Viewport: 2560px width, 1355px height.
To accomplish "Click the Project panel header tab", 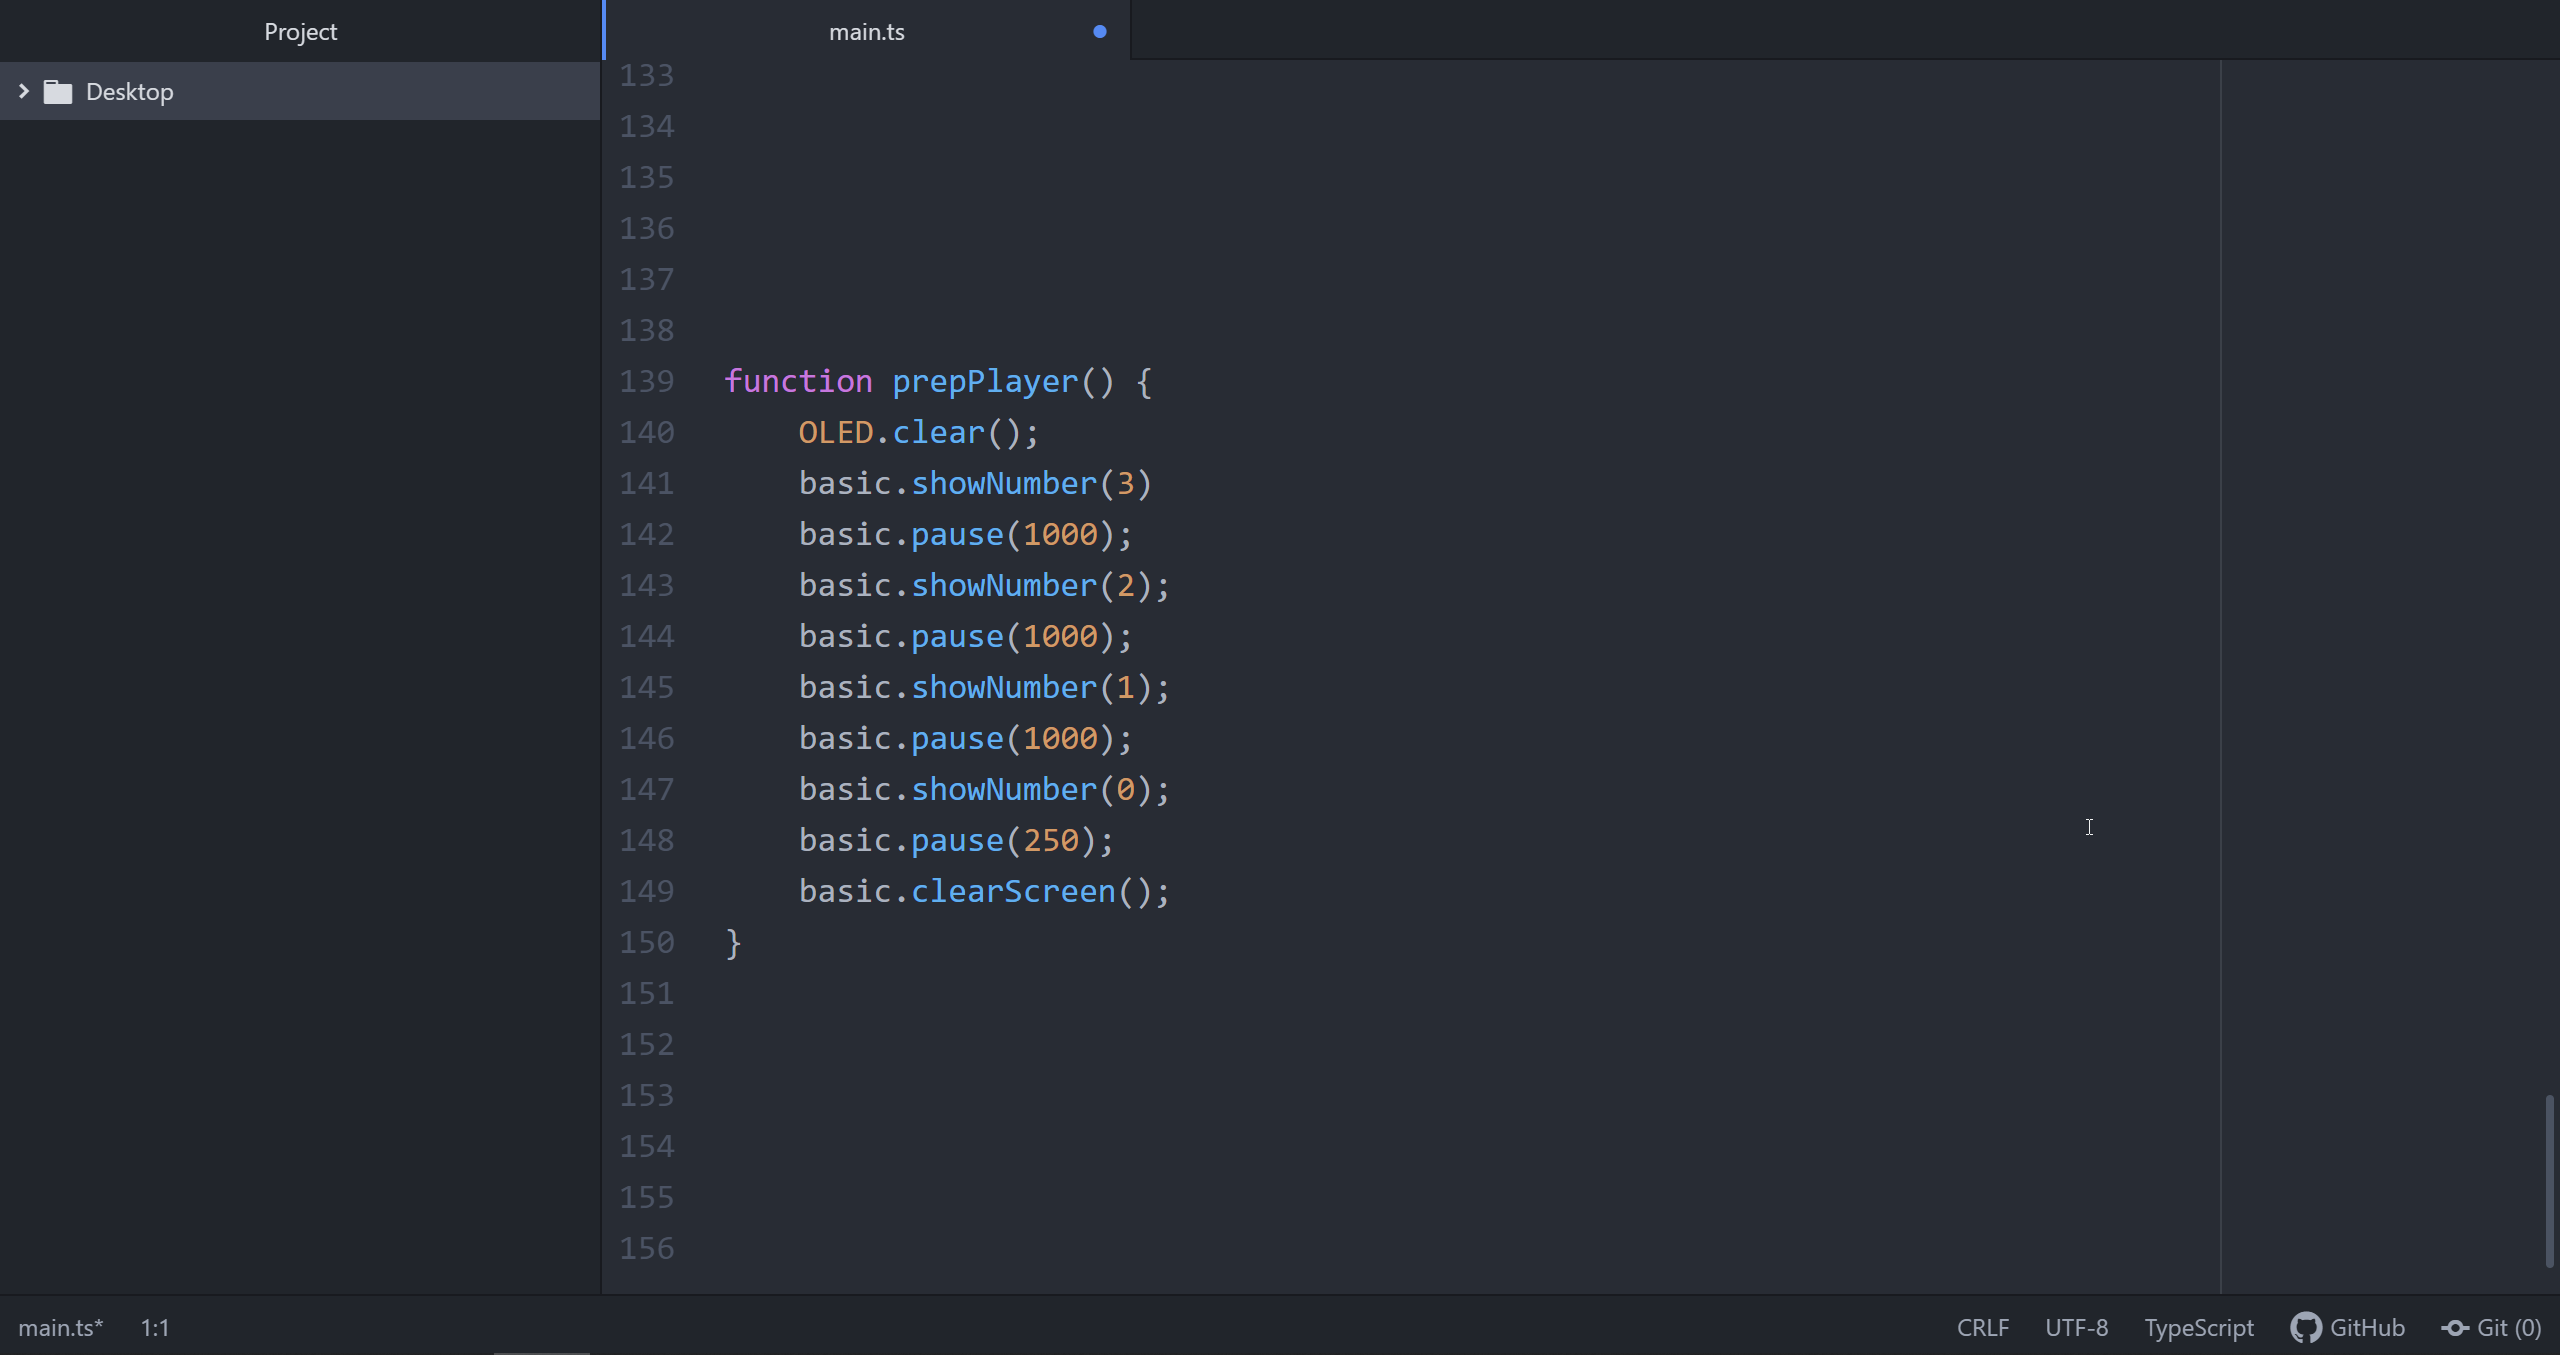I will [300, 32].
